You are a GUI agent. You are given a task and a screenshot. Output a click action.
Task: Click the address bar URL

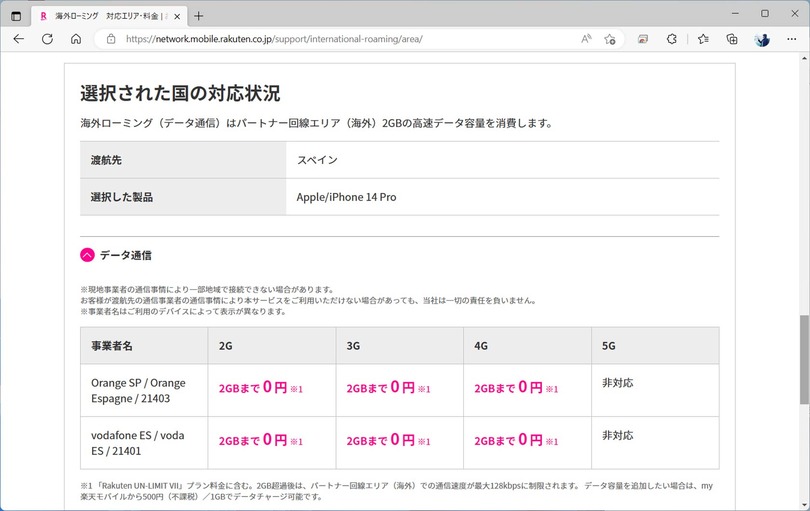[274, 39]
